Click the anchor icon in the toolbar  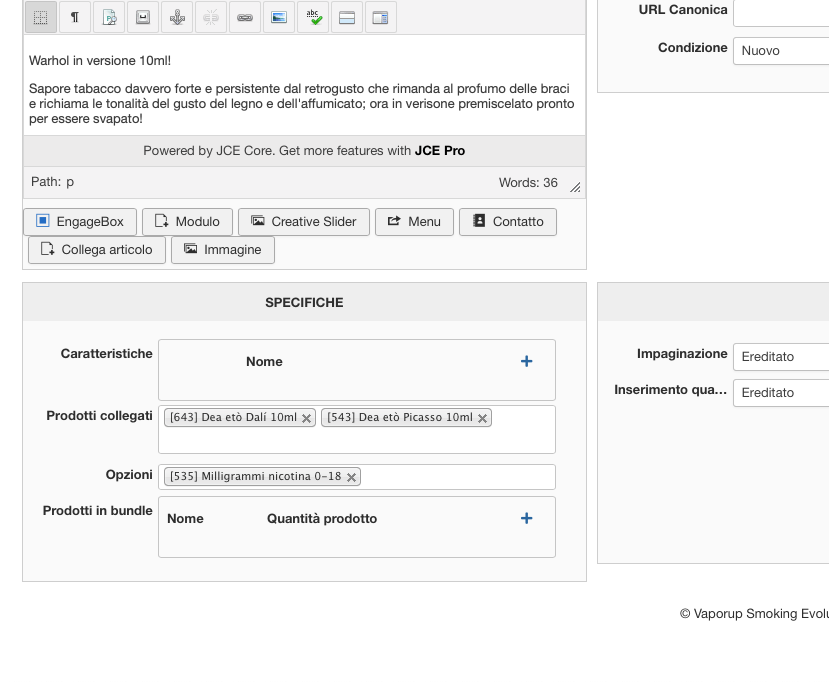176,17
